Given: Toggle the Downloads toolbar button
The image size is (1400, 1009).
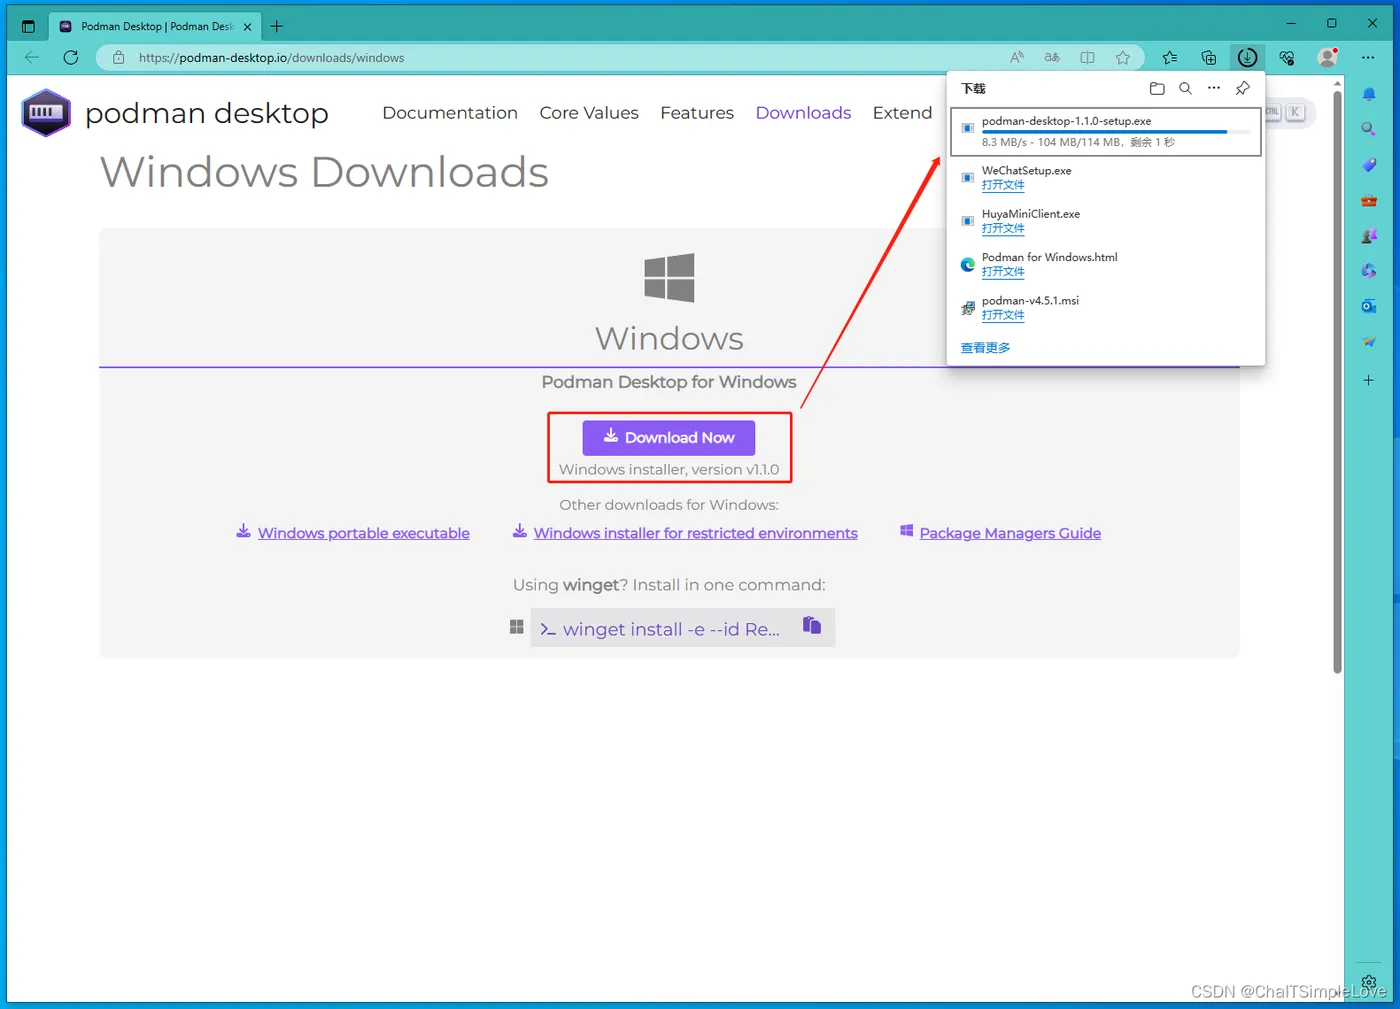Looking at the screenshot, I should (x=1247, y=58).
